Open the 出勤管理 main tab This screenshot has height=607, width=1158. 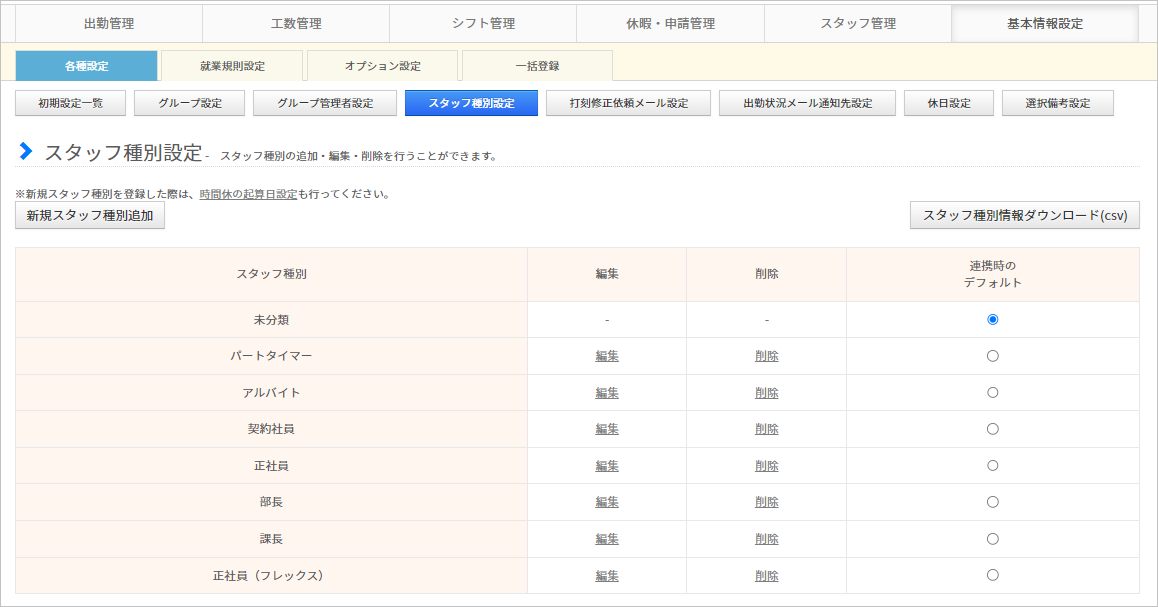coord(109,24)
